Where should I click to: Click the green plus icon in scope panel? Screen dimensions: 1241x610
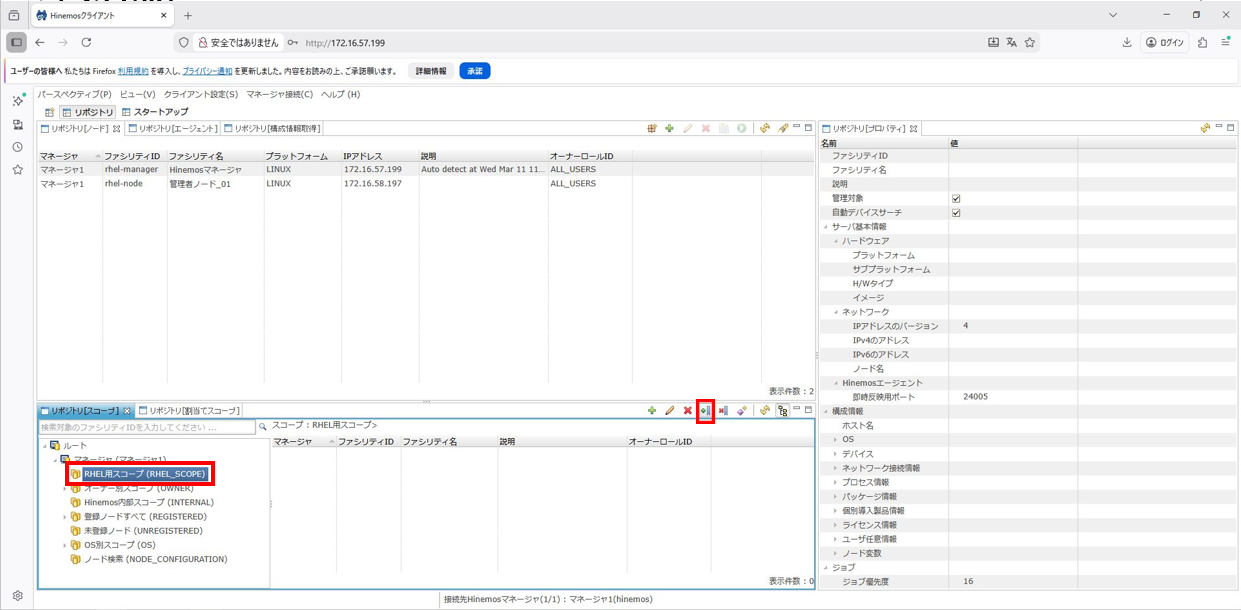point(652,411)
